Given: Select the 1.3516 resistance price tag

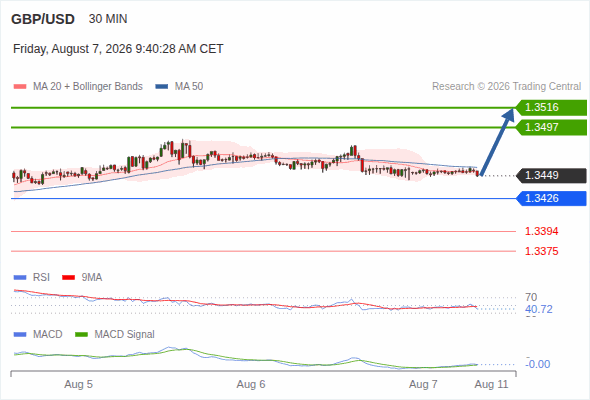Looking at the screenshot, I should [551, 107].
